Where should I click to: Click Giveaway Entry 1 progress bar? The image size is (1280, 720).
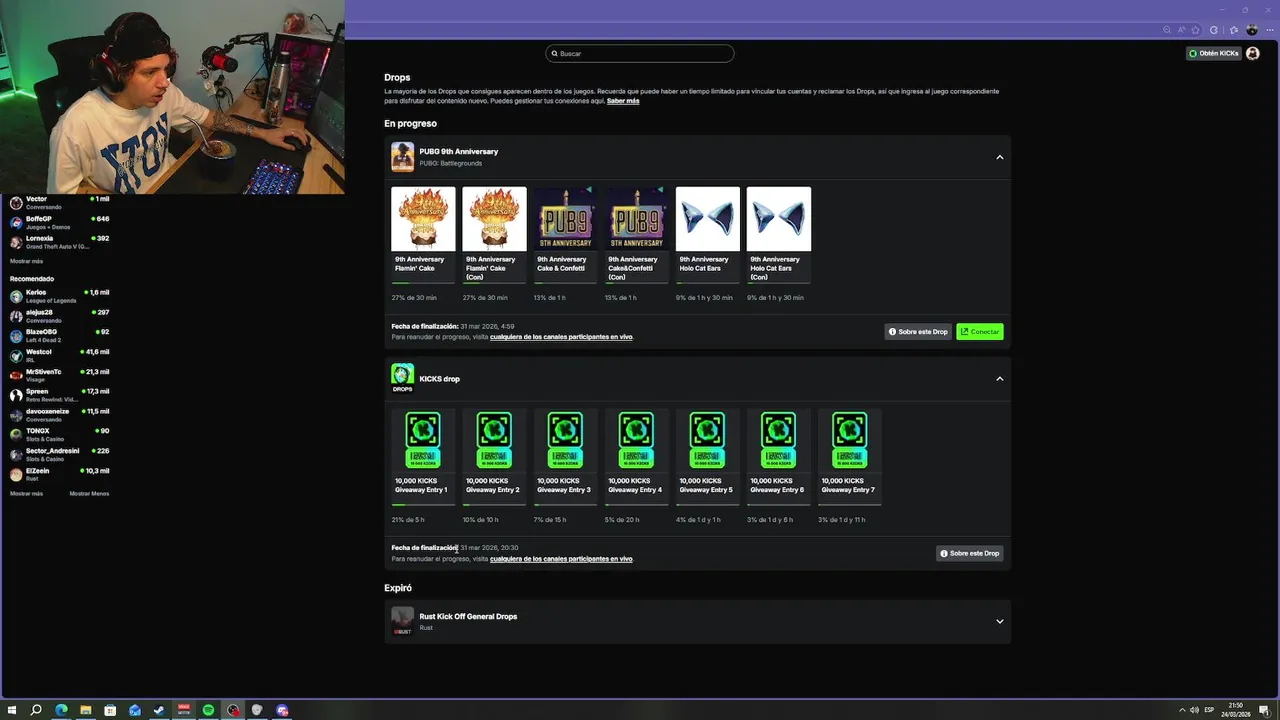(423, 505)
